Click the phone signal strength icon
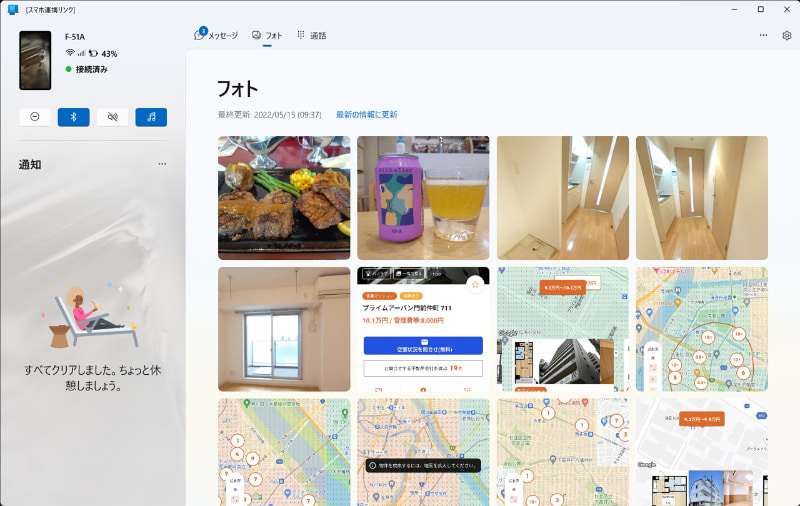800x506 pixels. pos(82,53)
